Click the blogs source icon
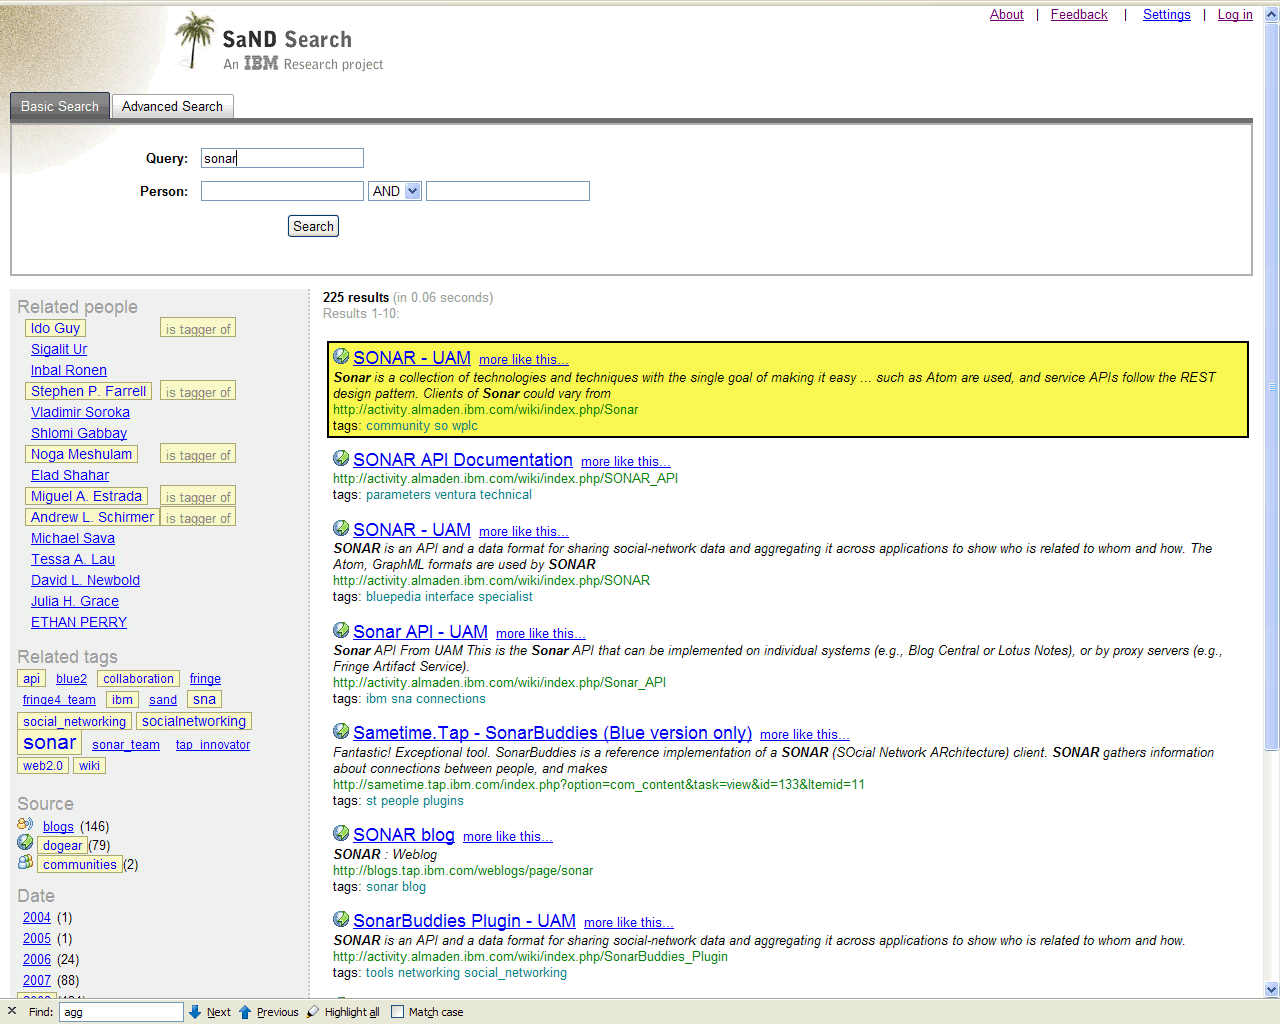Image resolution: width=1280 pixels, height=1024 pixels. [25, 824]
